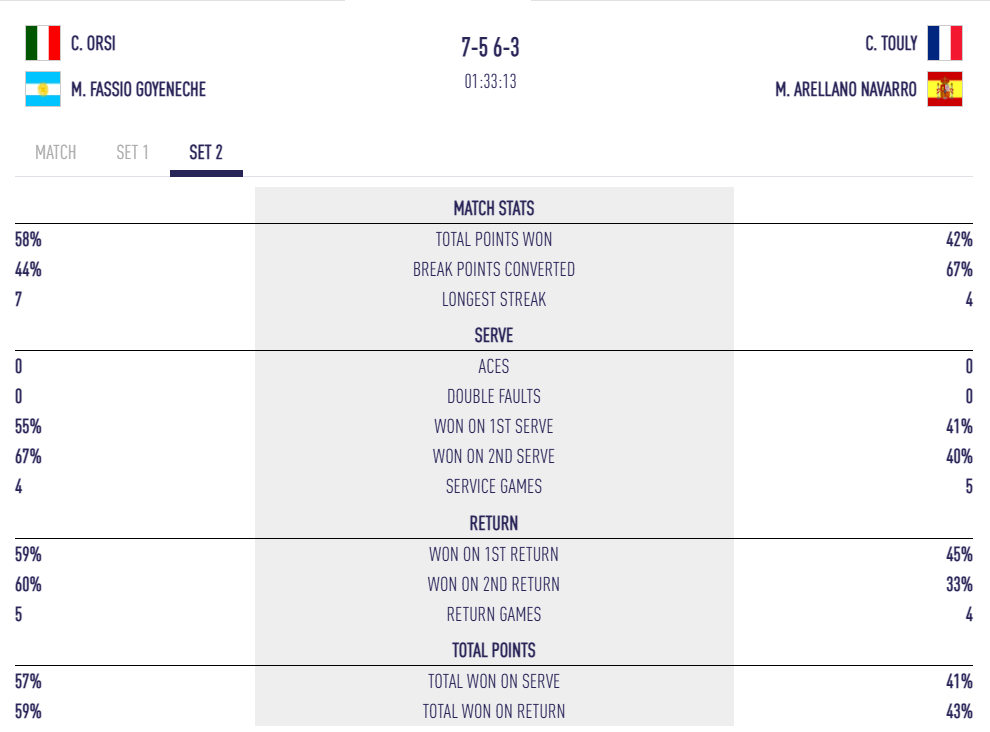
Task: Click the MATCH STATS section header
Action: [494, 209]
